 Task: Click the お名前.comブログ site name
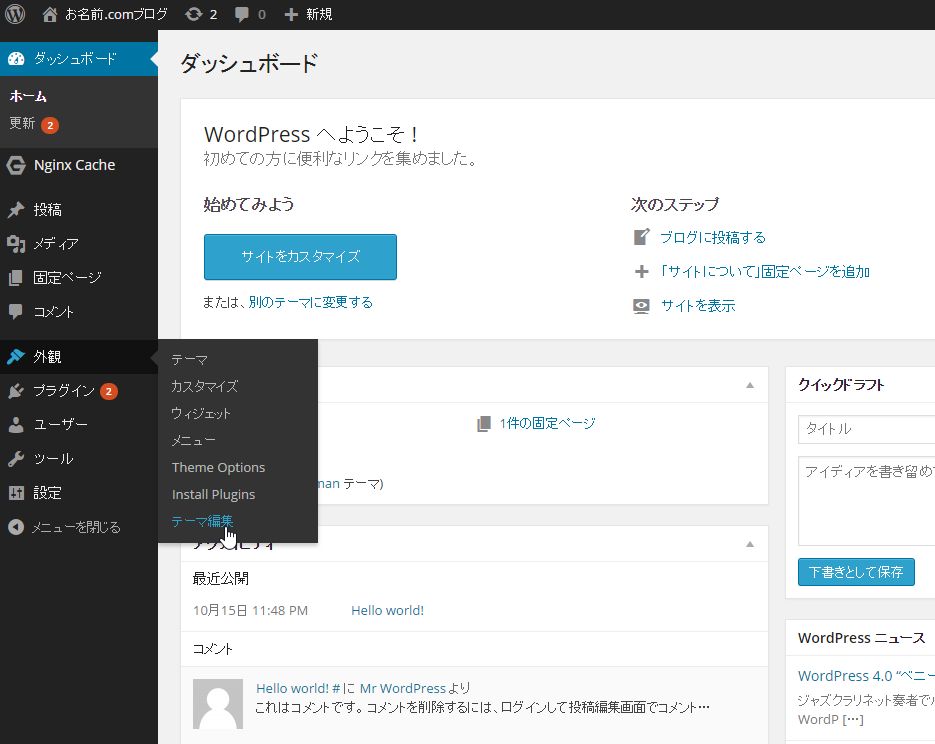[x=116, y=14]
